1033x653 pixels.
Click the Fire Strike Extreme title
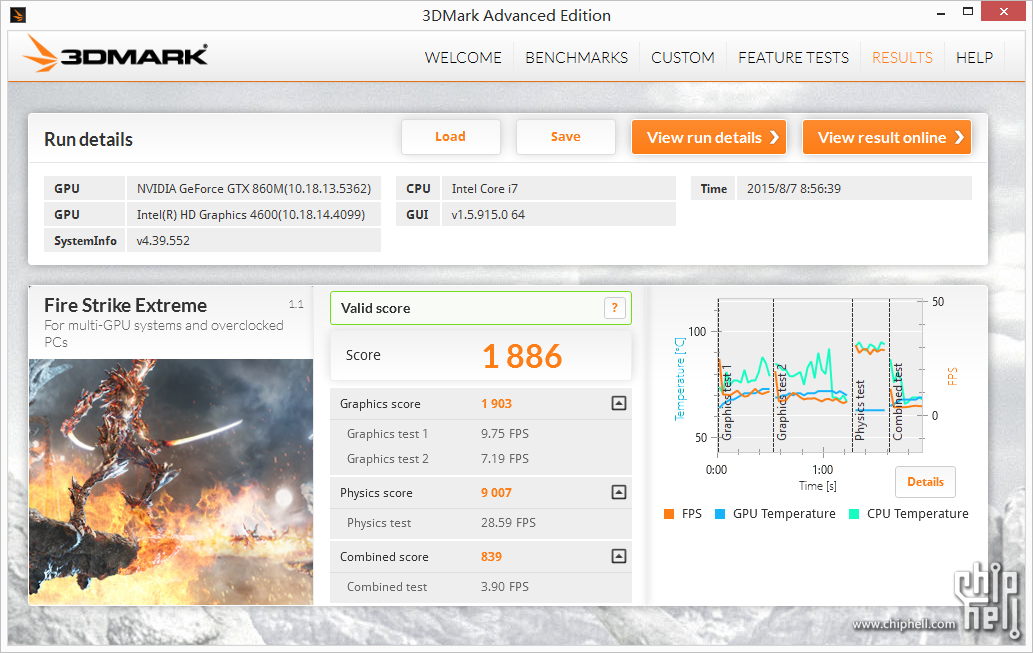[125, 305]
